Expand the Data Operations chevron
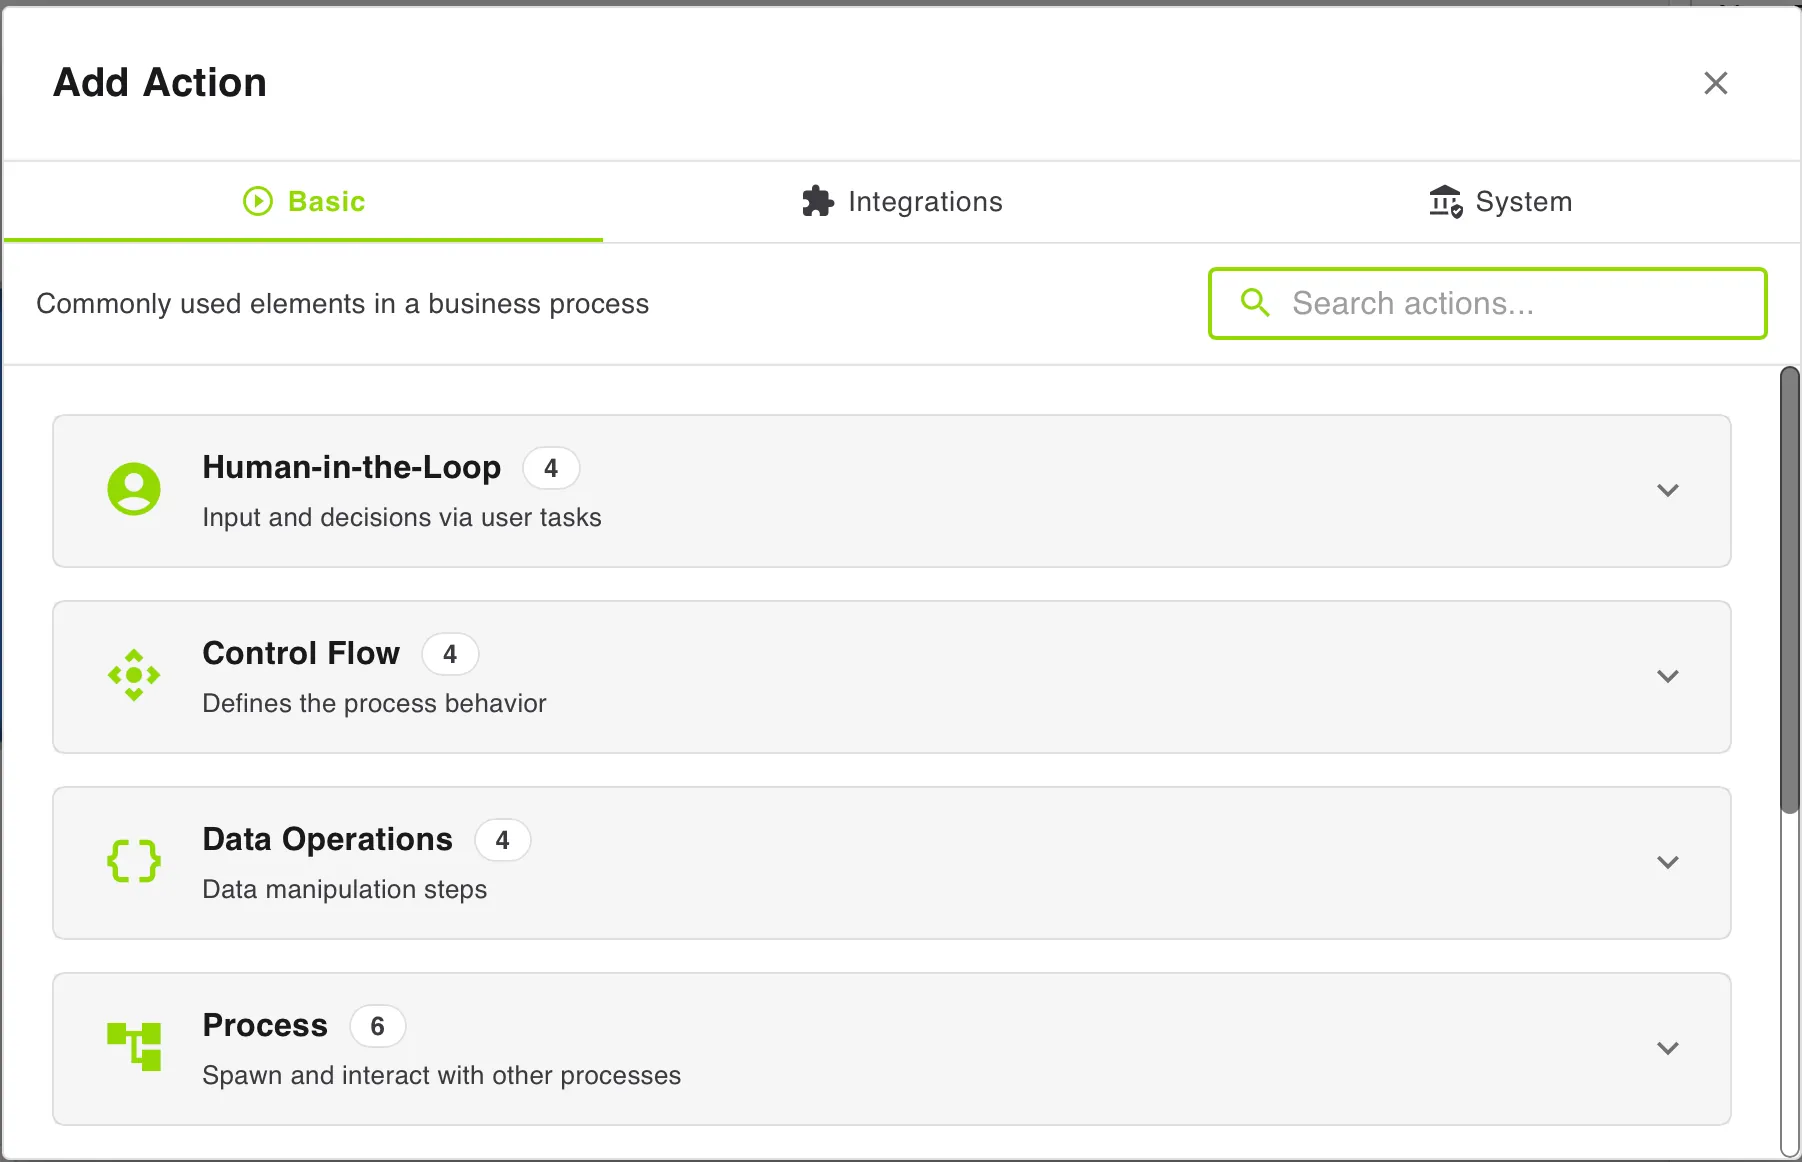1802x1162 pixels. 1667,862
